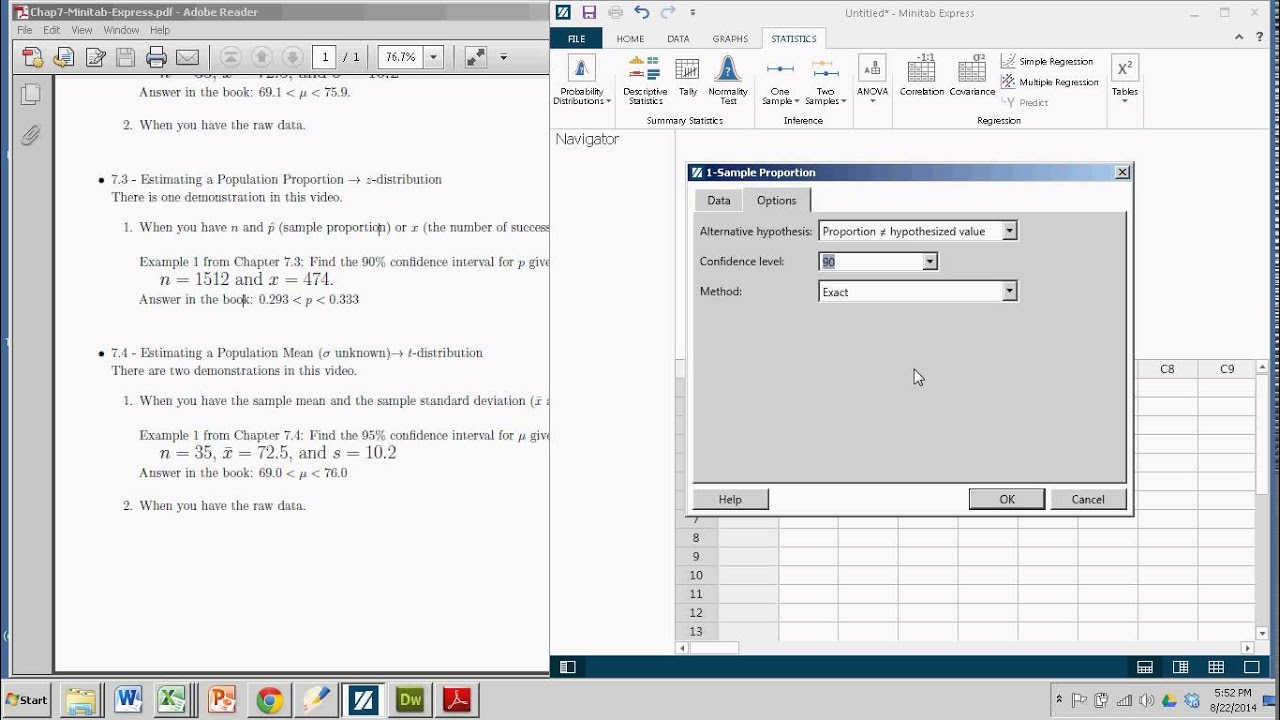Screen dimensions: 1280x720
Task: Open the ANOVA tool
Action: pos(872,78)
